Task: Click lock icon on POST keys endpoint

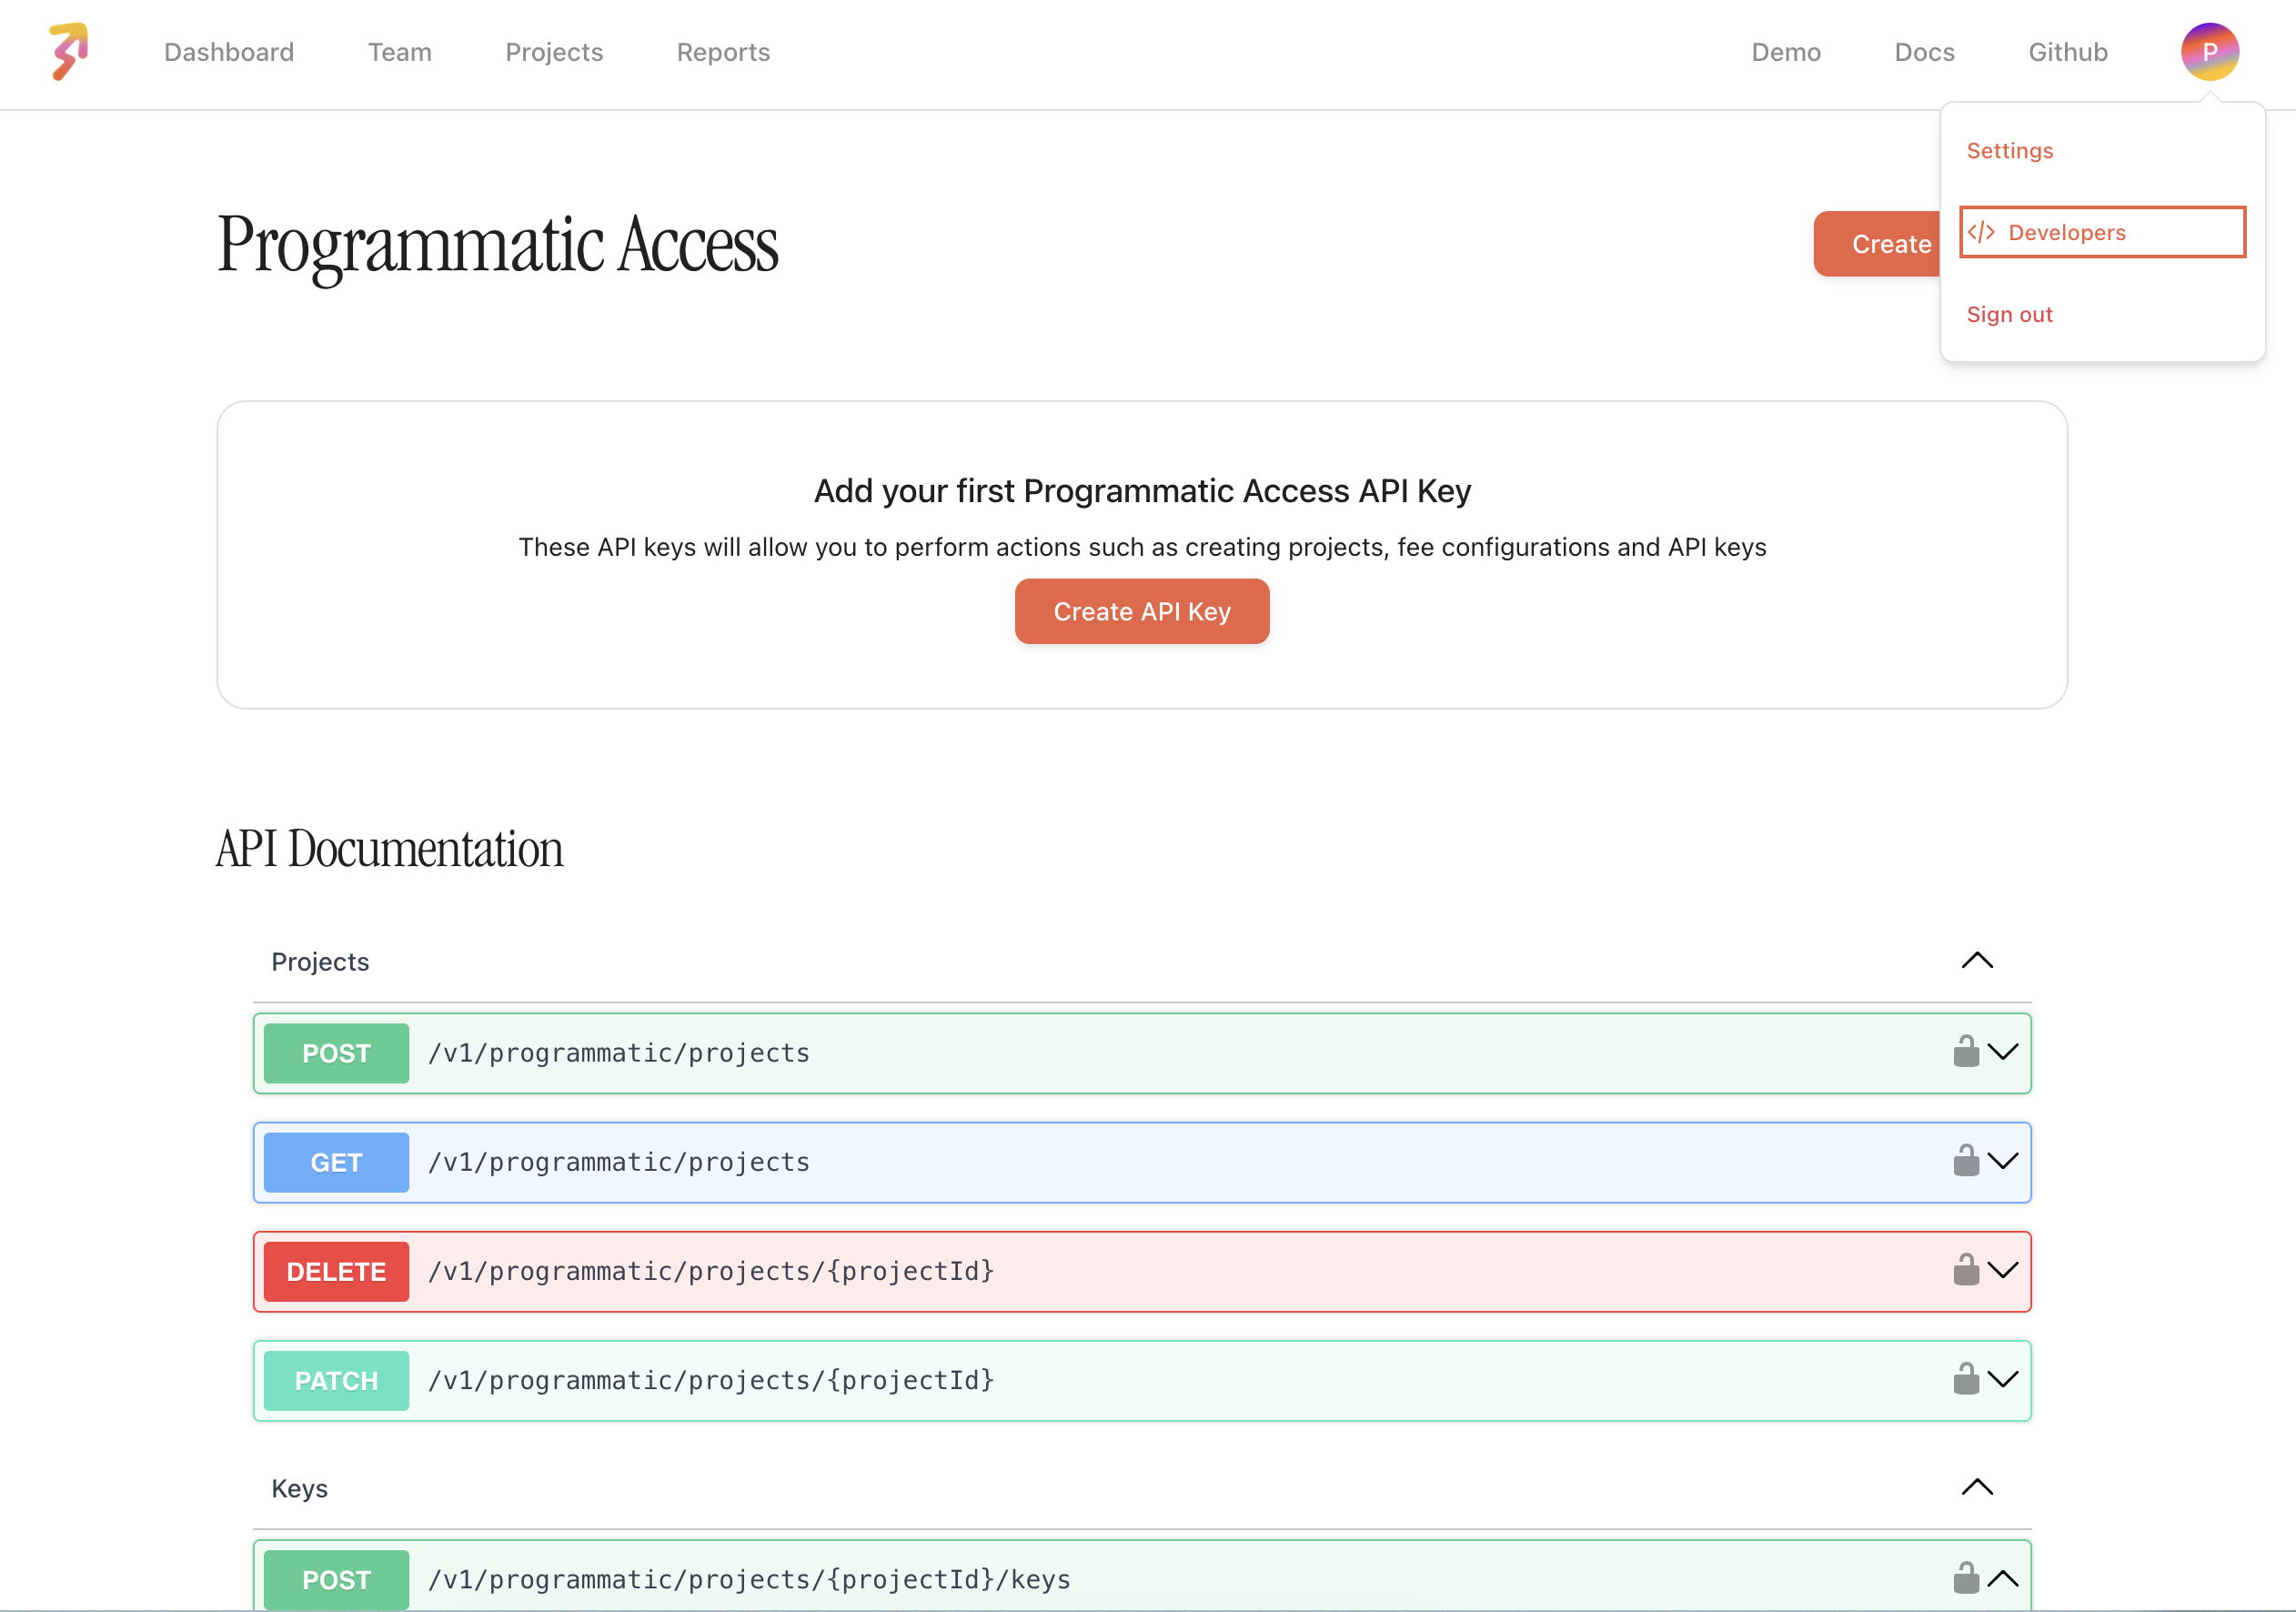Action: click(x=1965, y=1578)
